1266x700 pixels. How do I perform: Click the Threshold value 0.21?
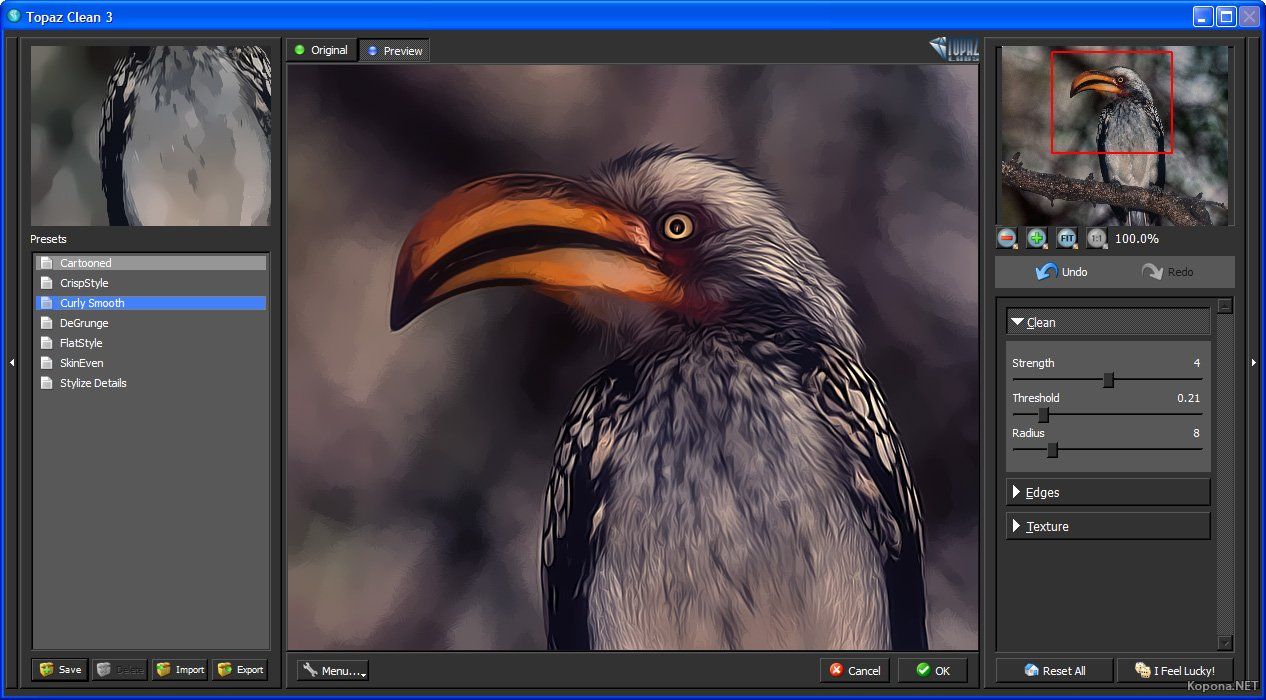pos(1188,398)
